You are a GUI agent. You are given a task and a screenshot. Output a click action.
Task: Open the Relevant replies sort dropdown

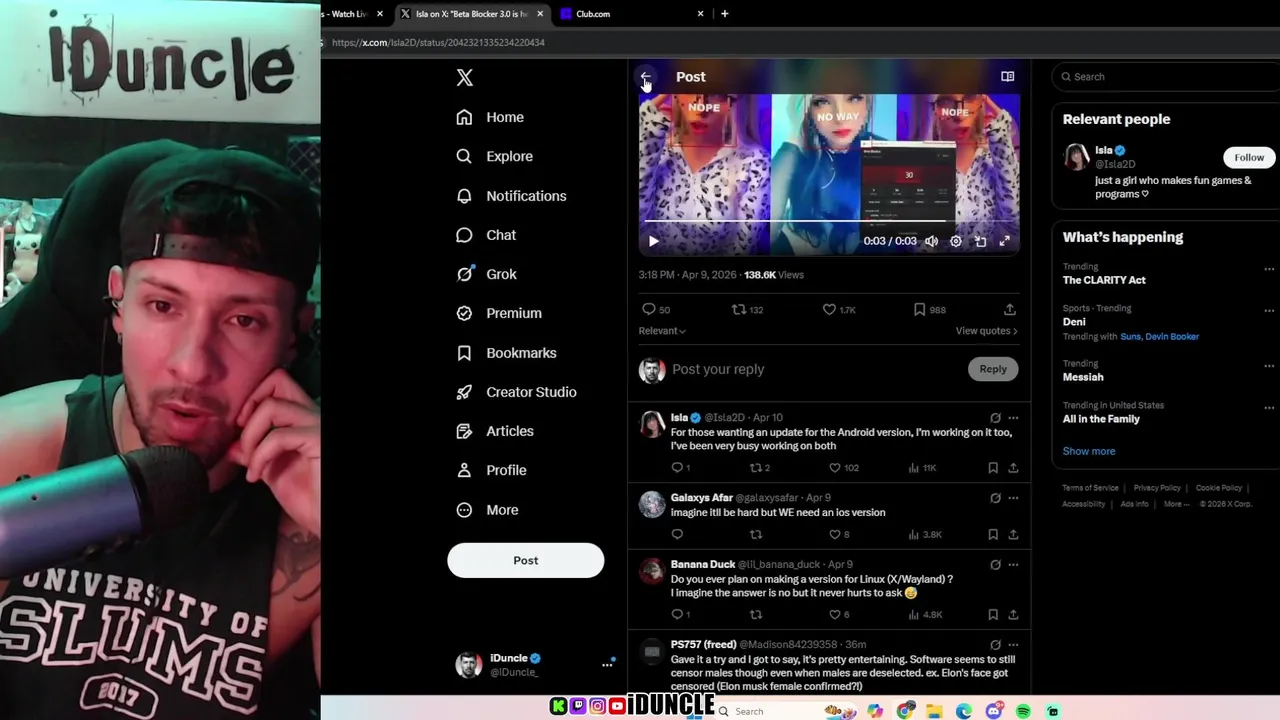662,331
